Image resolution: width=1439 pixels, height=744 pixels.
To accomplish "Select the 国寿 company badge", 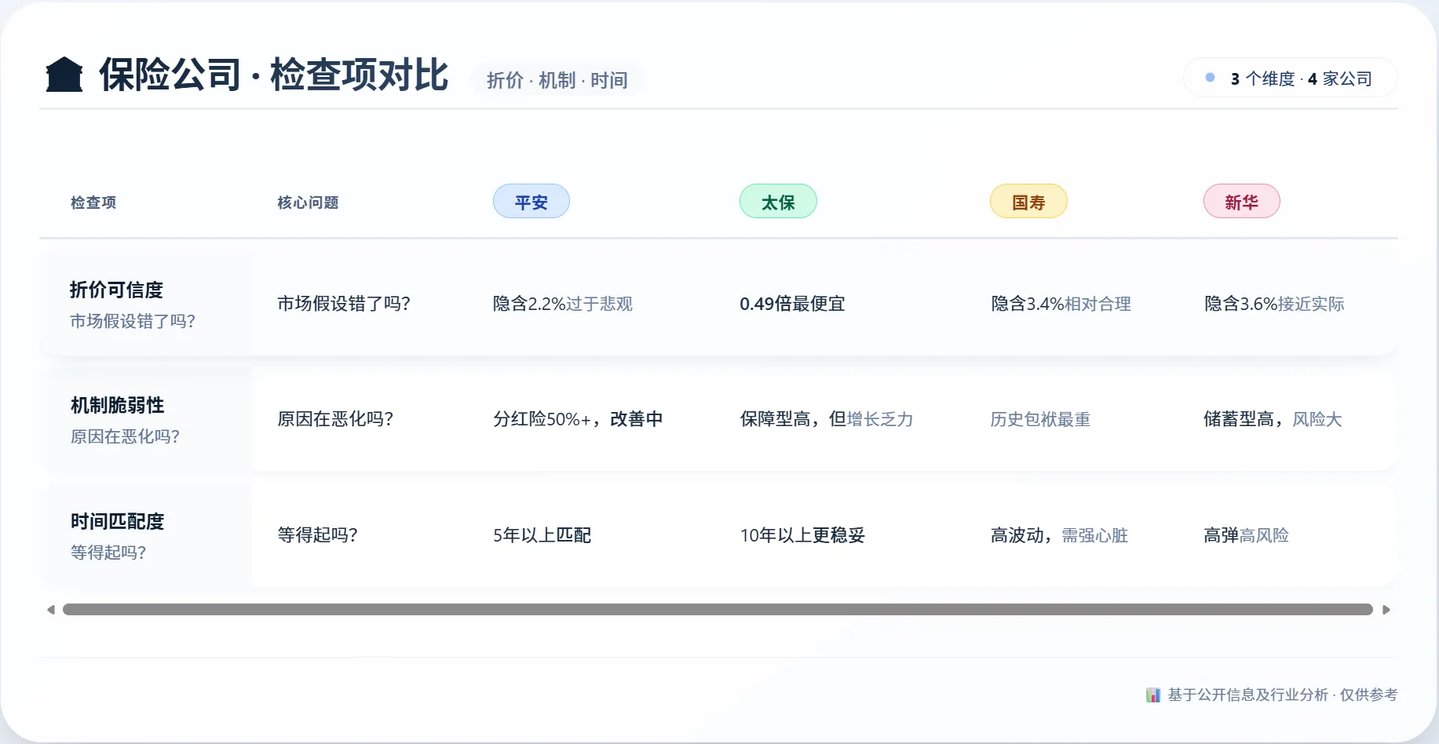I will point(1028,202).
